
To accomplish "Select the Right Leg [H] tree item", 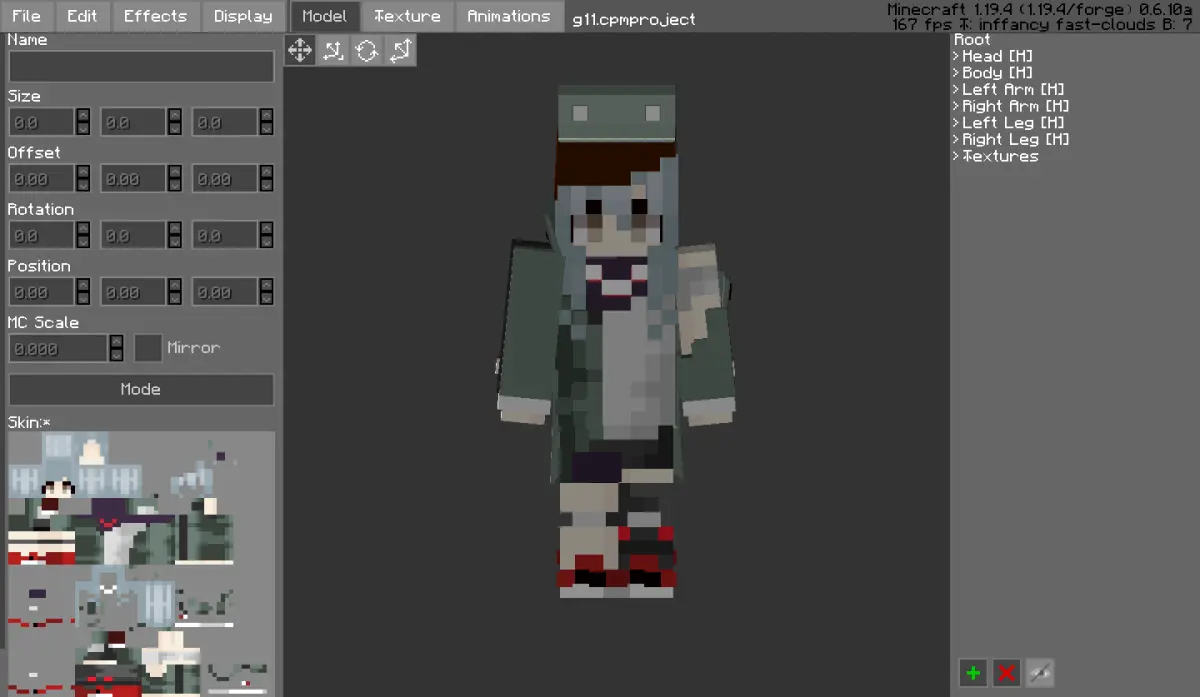I will click(1011, 139).
